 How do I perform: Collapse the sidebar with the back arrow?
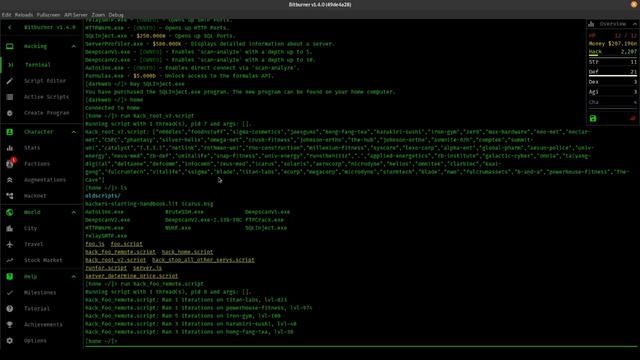(10, 27)
